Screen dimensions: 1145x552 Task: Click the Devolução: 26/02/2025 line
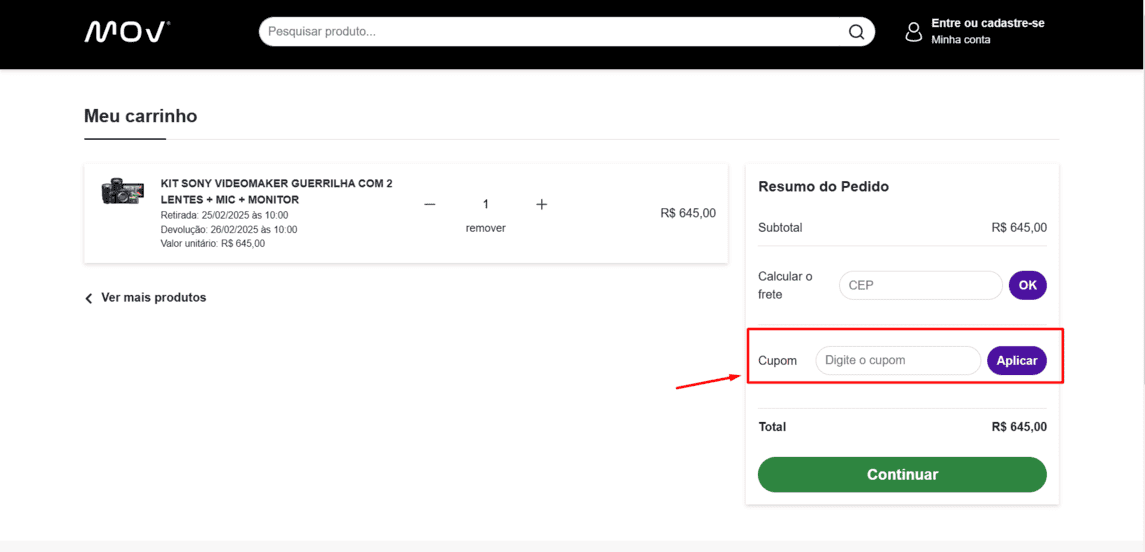pyautogui.click(x=229, y=229)
